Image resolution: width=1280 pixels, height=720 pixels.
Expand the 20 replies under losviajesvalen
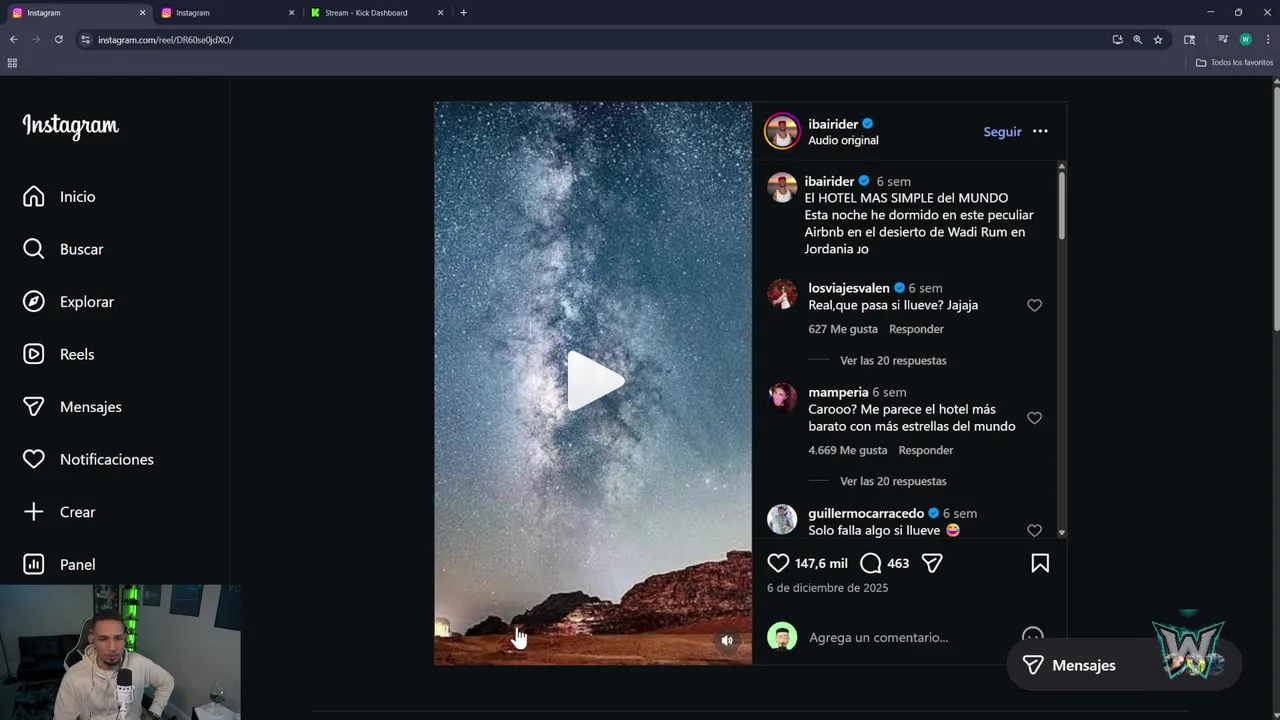point(893,361)
